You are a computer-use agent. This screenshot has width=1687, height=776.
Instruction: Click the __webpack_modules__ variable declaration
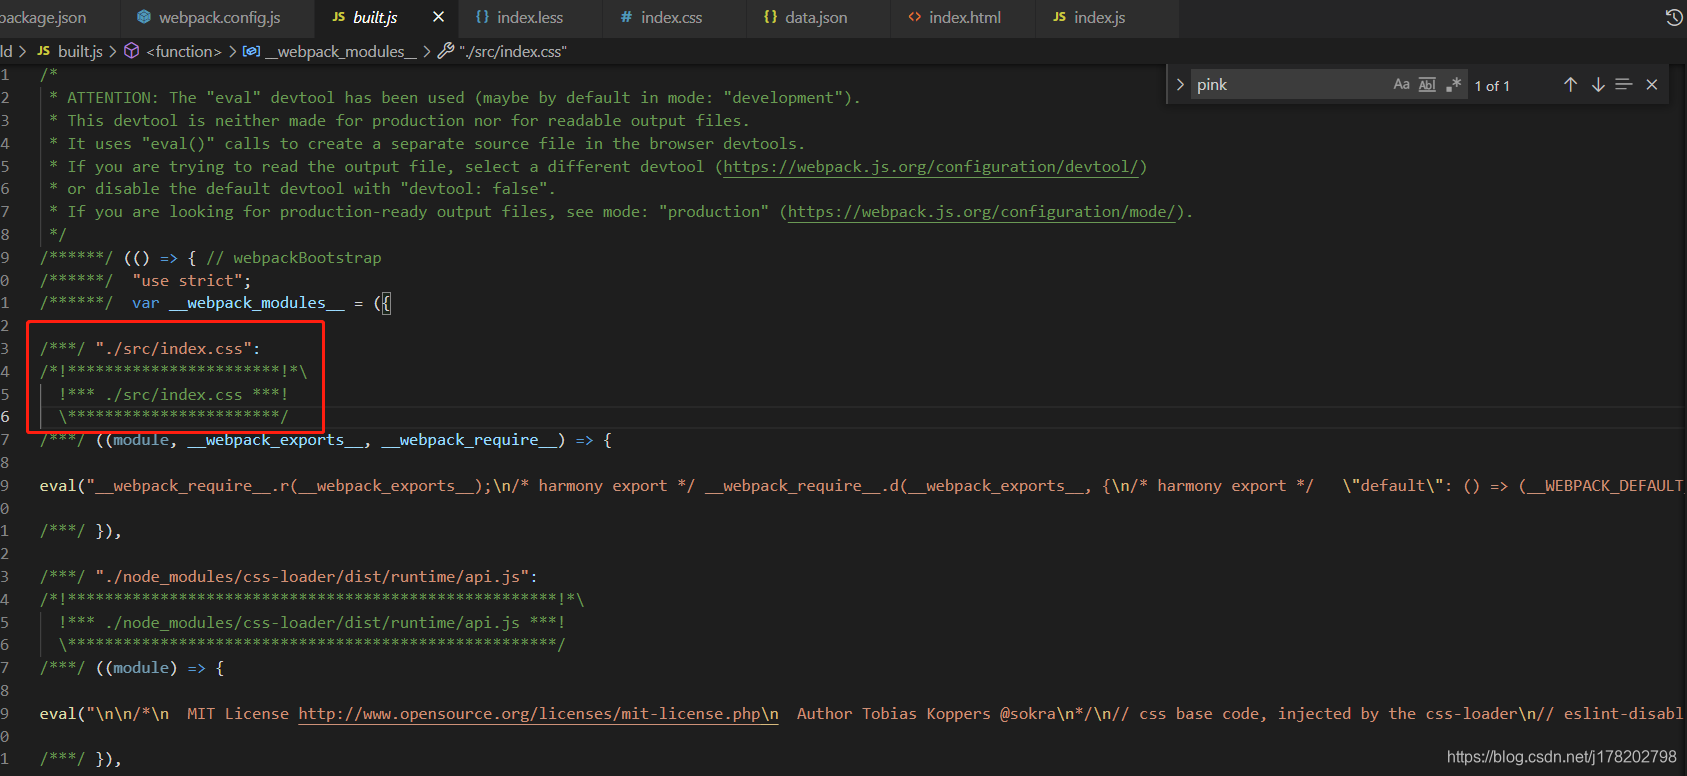click(256, 303)
